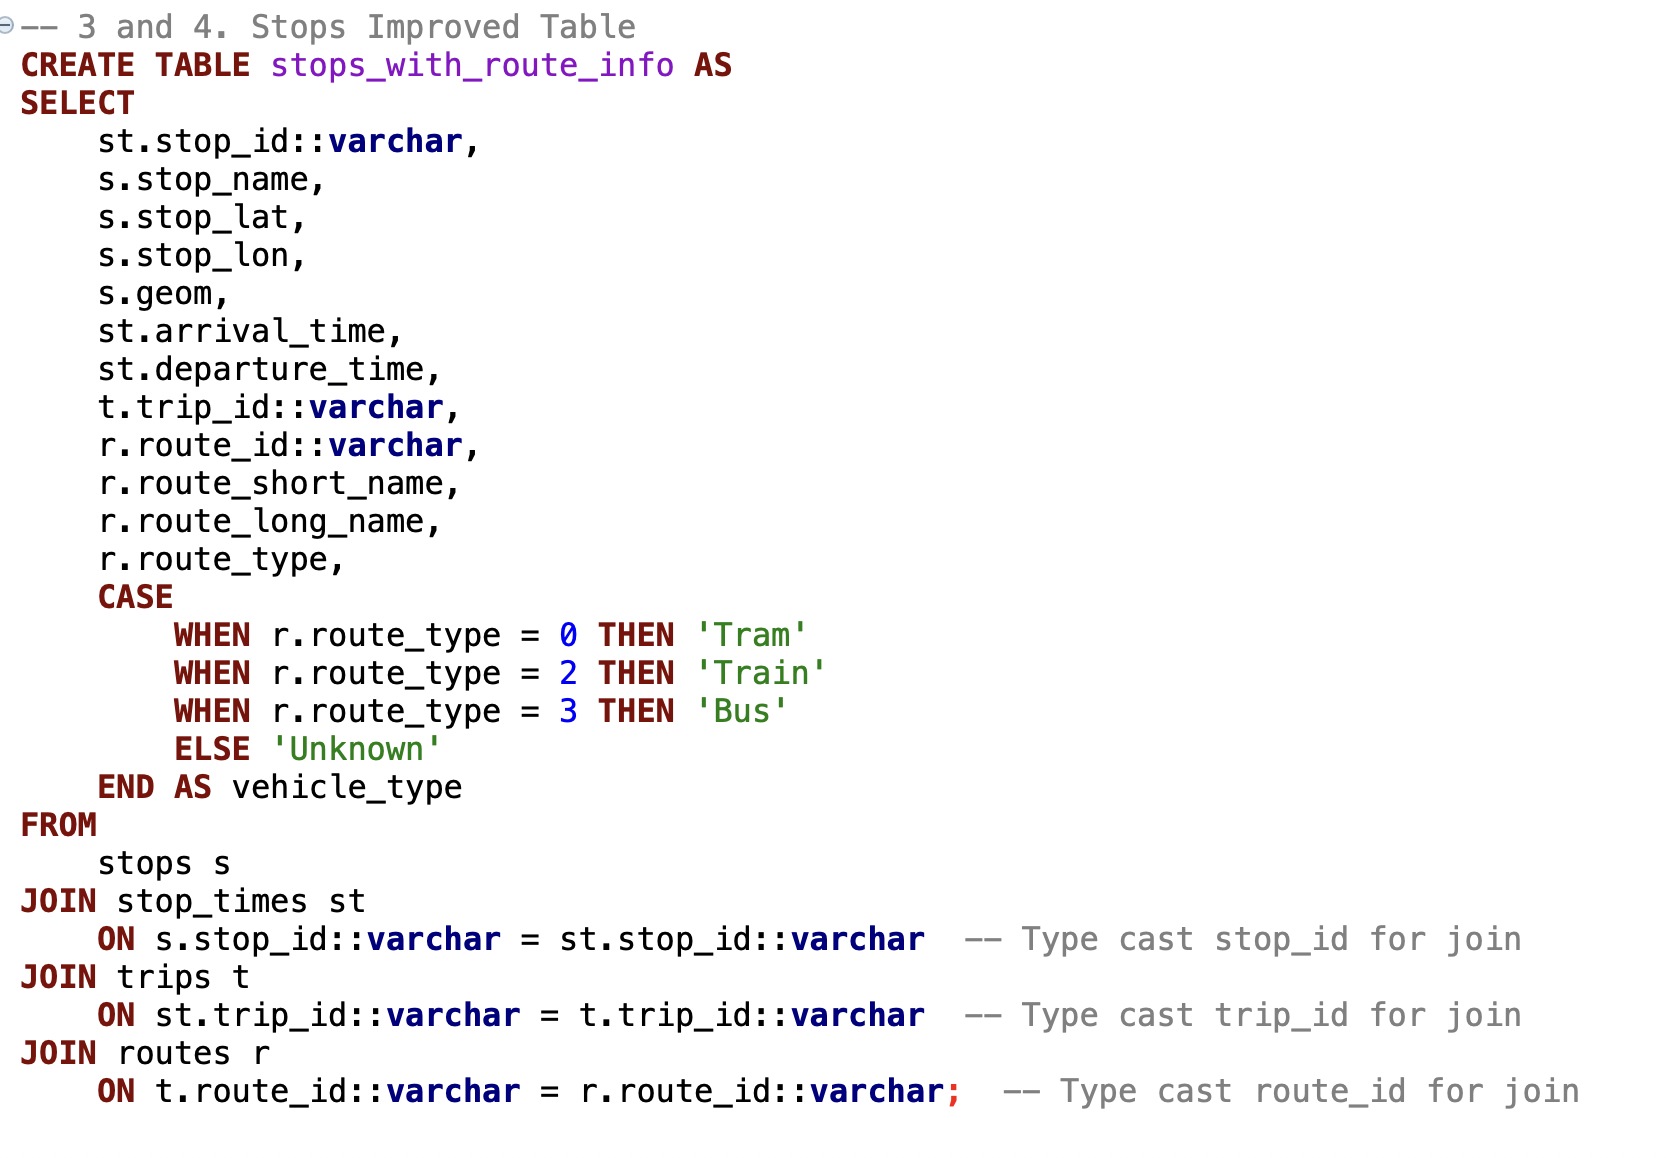Click the s.stop_name column
This screenshot has height=1158, width=1678.
(211, 180)
